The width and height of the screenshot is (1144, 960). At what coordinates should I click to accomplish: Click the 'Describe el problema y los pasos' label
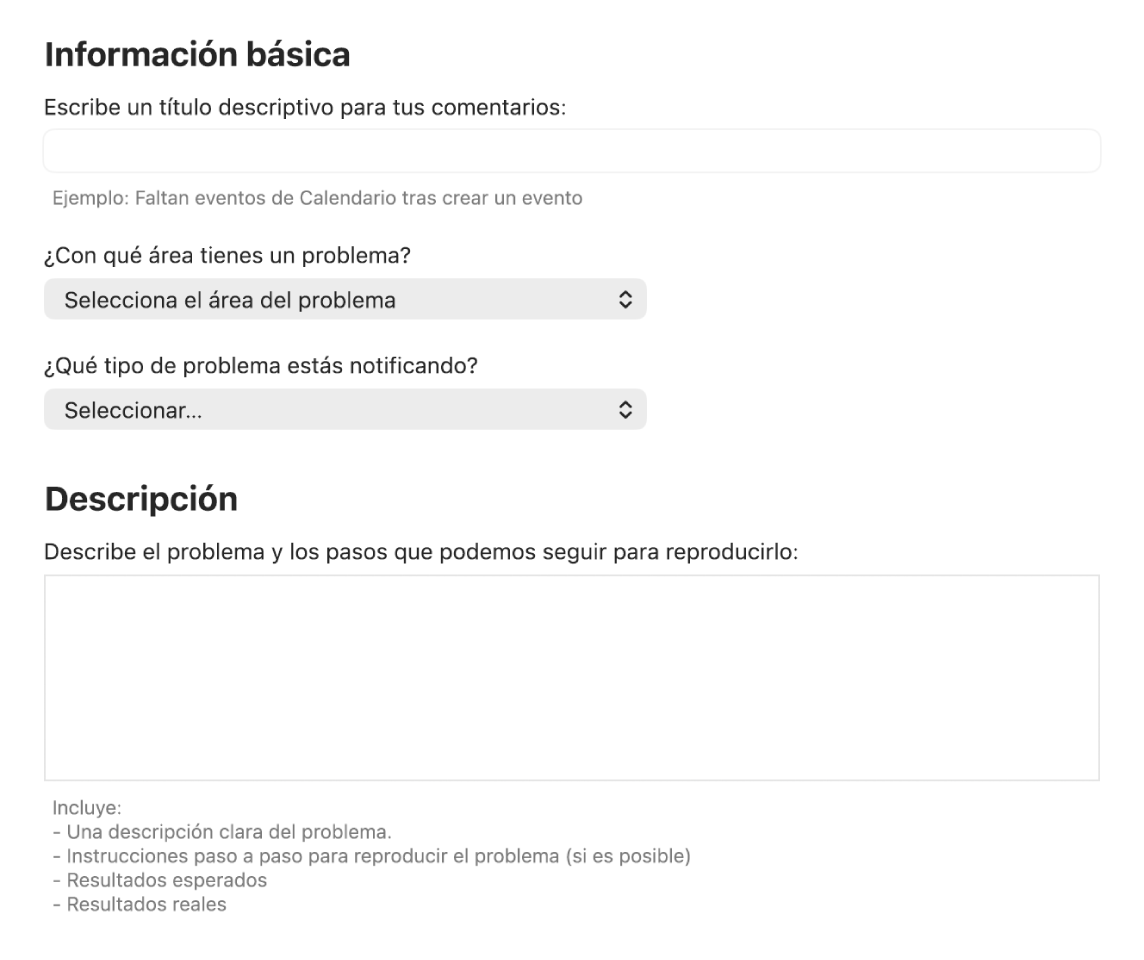pyautogui.click(x=420, y=551)
